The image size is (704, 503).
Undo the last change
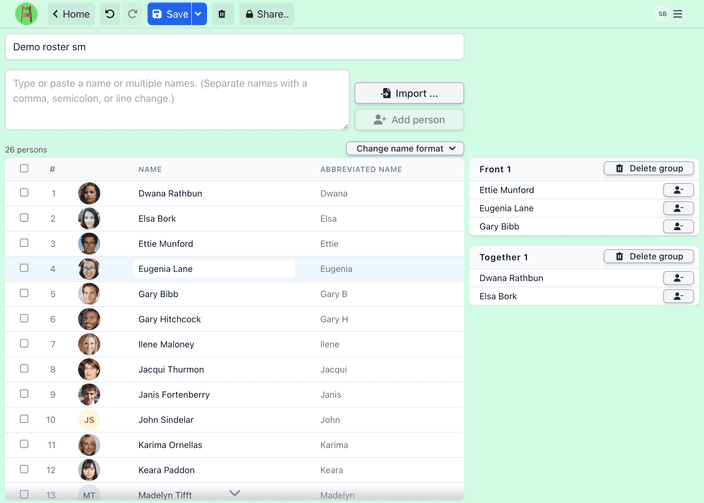110,14
